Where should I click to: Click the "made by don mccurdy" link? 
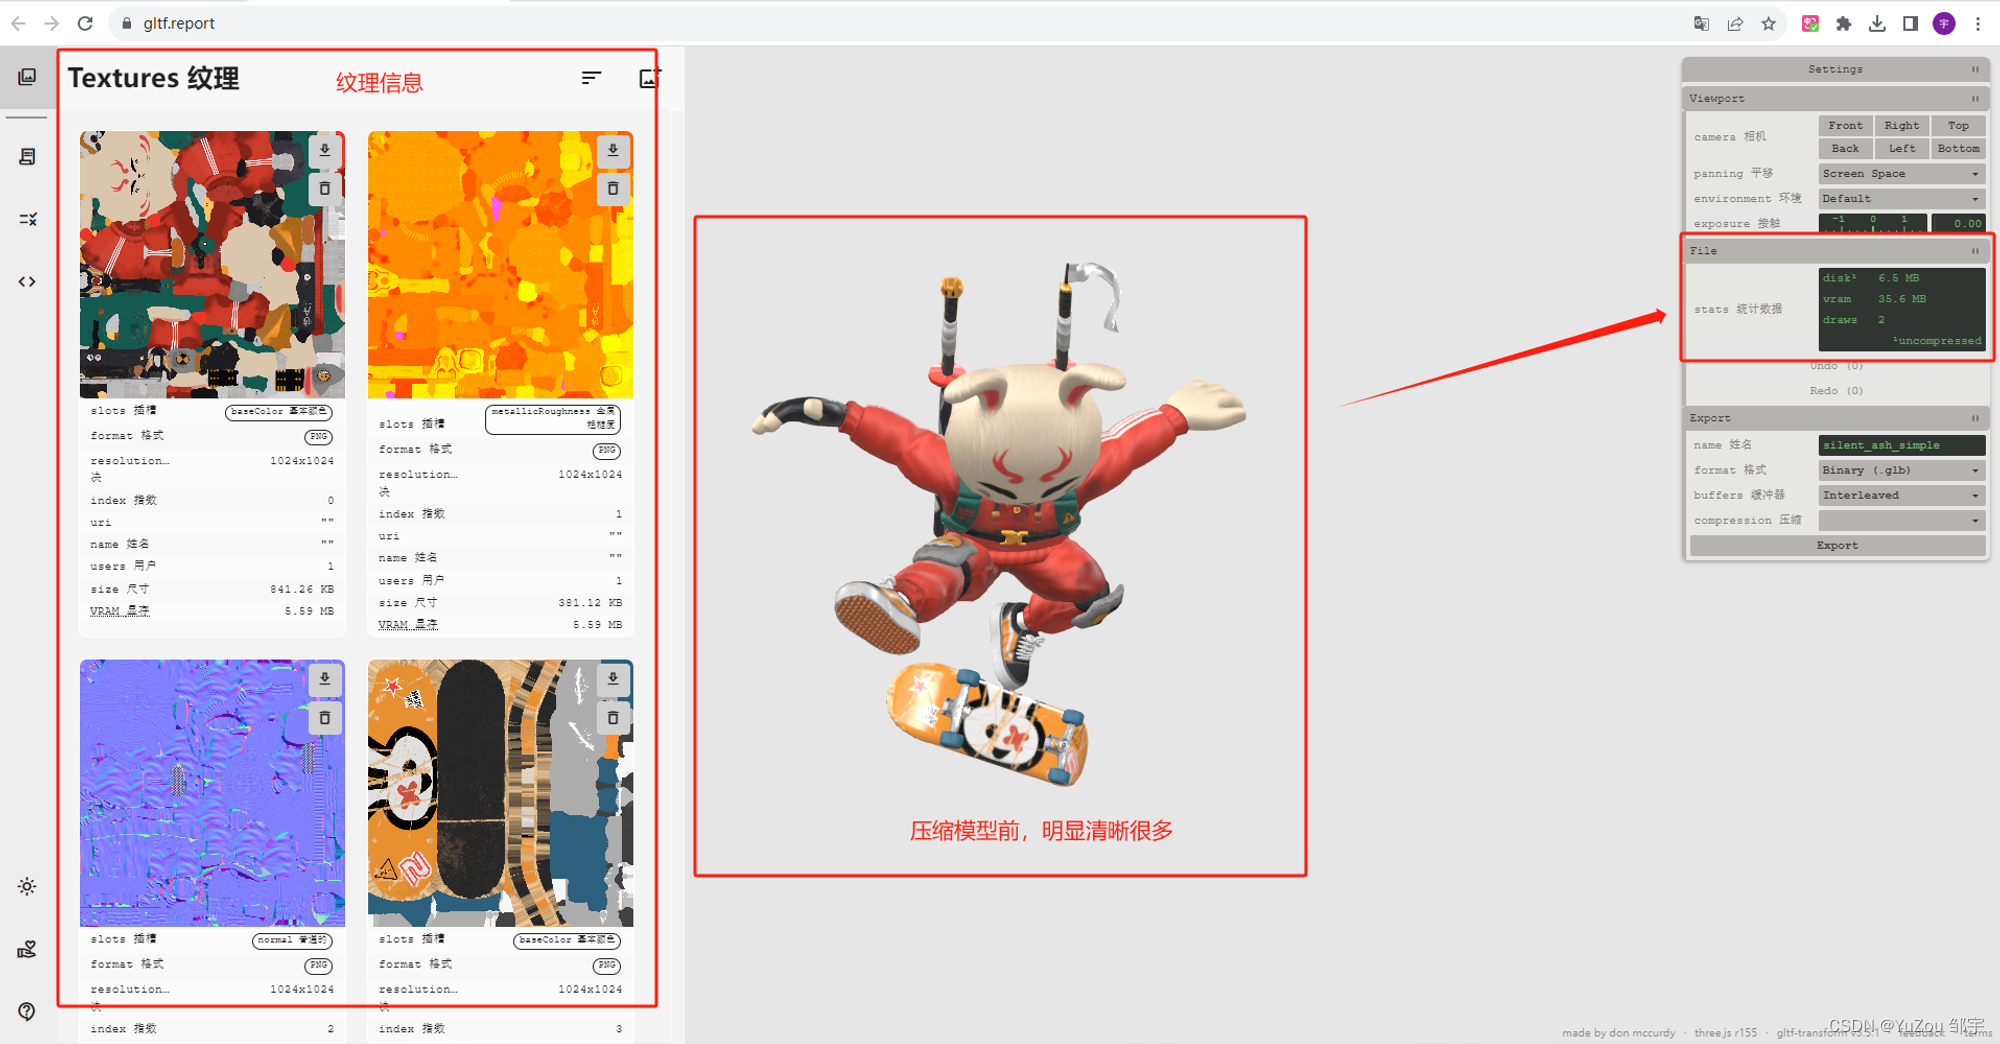pos(1618,1033)
